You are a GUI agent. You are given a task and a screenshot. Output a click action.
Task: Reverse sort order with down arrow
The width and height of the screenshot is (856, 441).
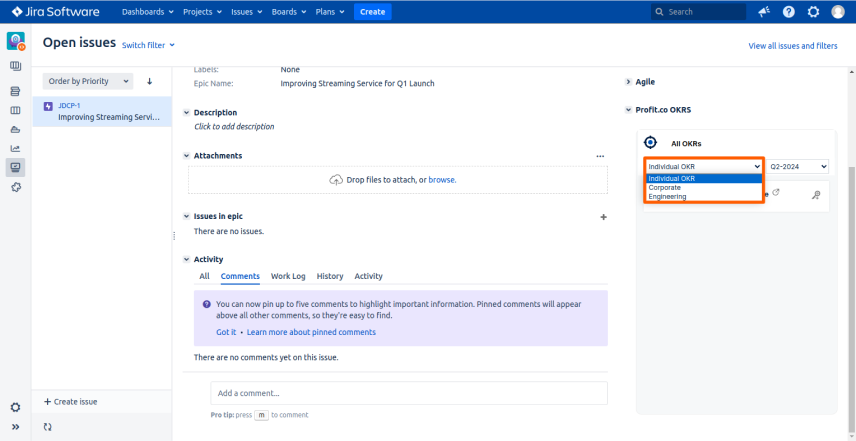coord(150,81)
